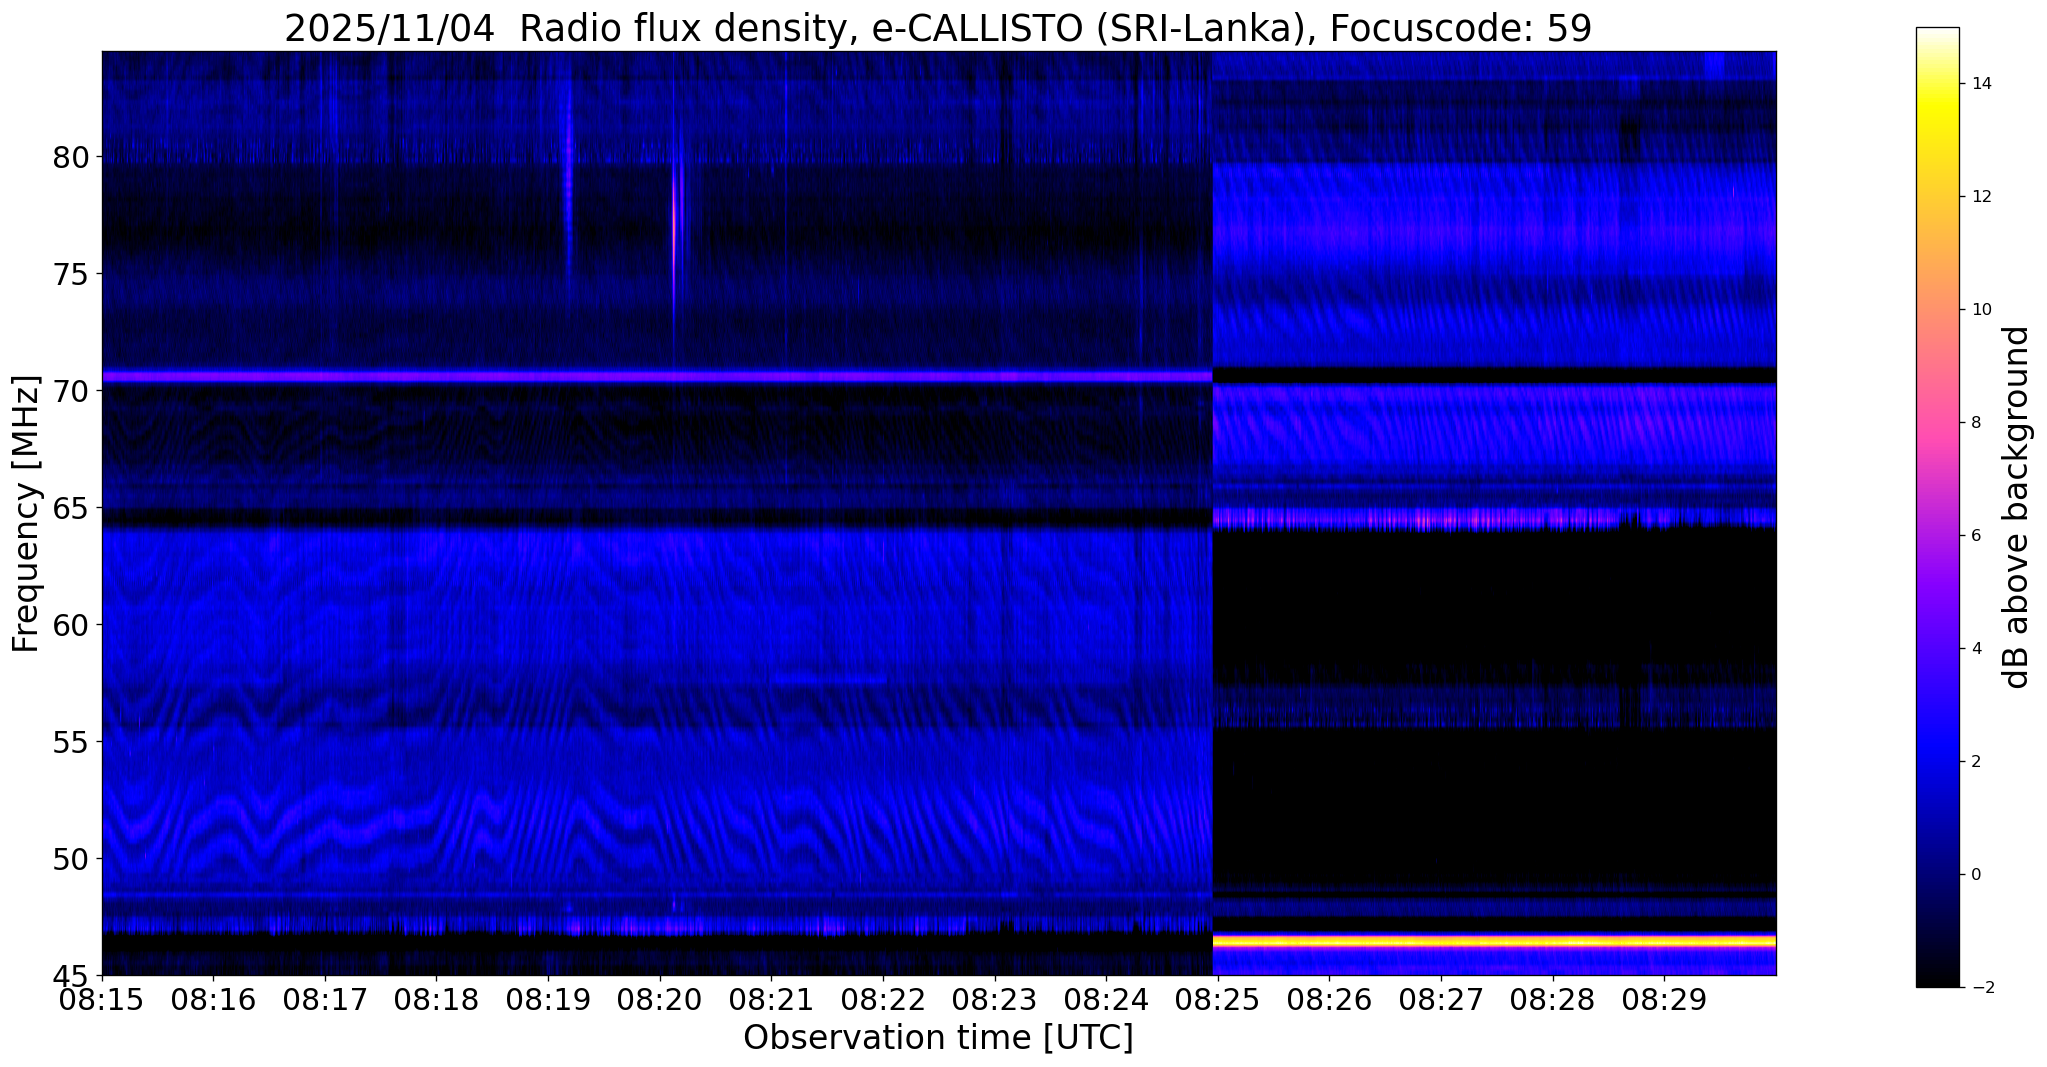Click the 45 MHz frequency tick label
This screenshot has height=1067, width=2047.
pos(70,974)
